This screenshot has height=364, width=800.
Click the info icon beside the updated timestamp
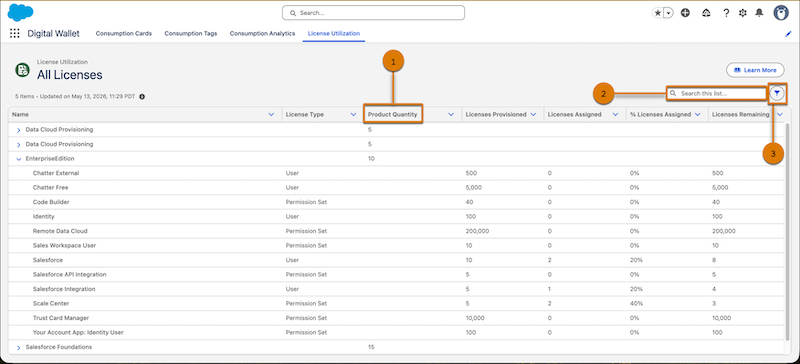(142, 96)
